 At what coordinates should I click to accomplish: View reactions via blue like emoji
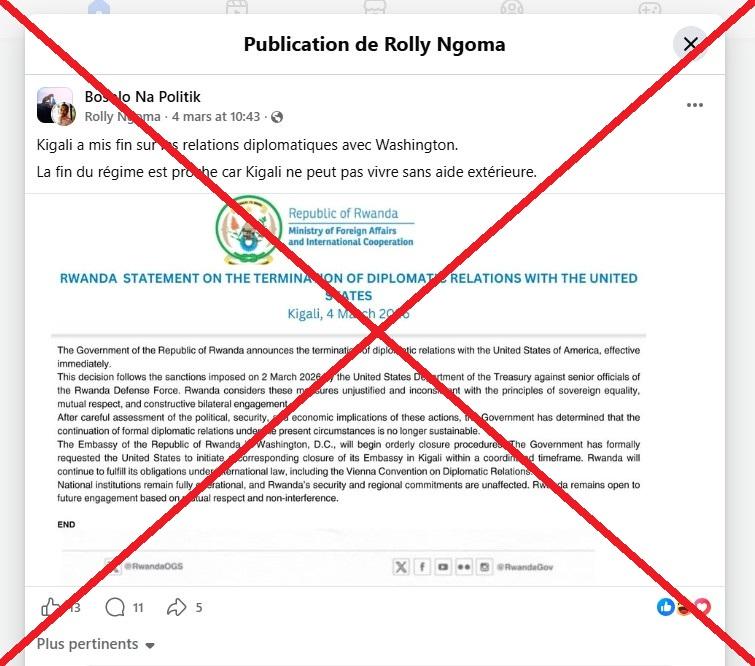[x=666, y=607]
